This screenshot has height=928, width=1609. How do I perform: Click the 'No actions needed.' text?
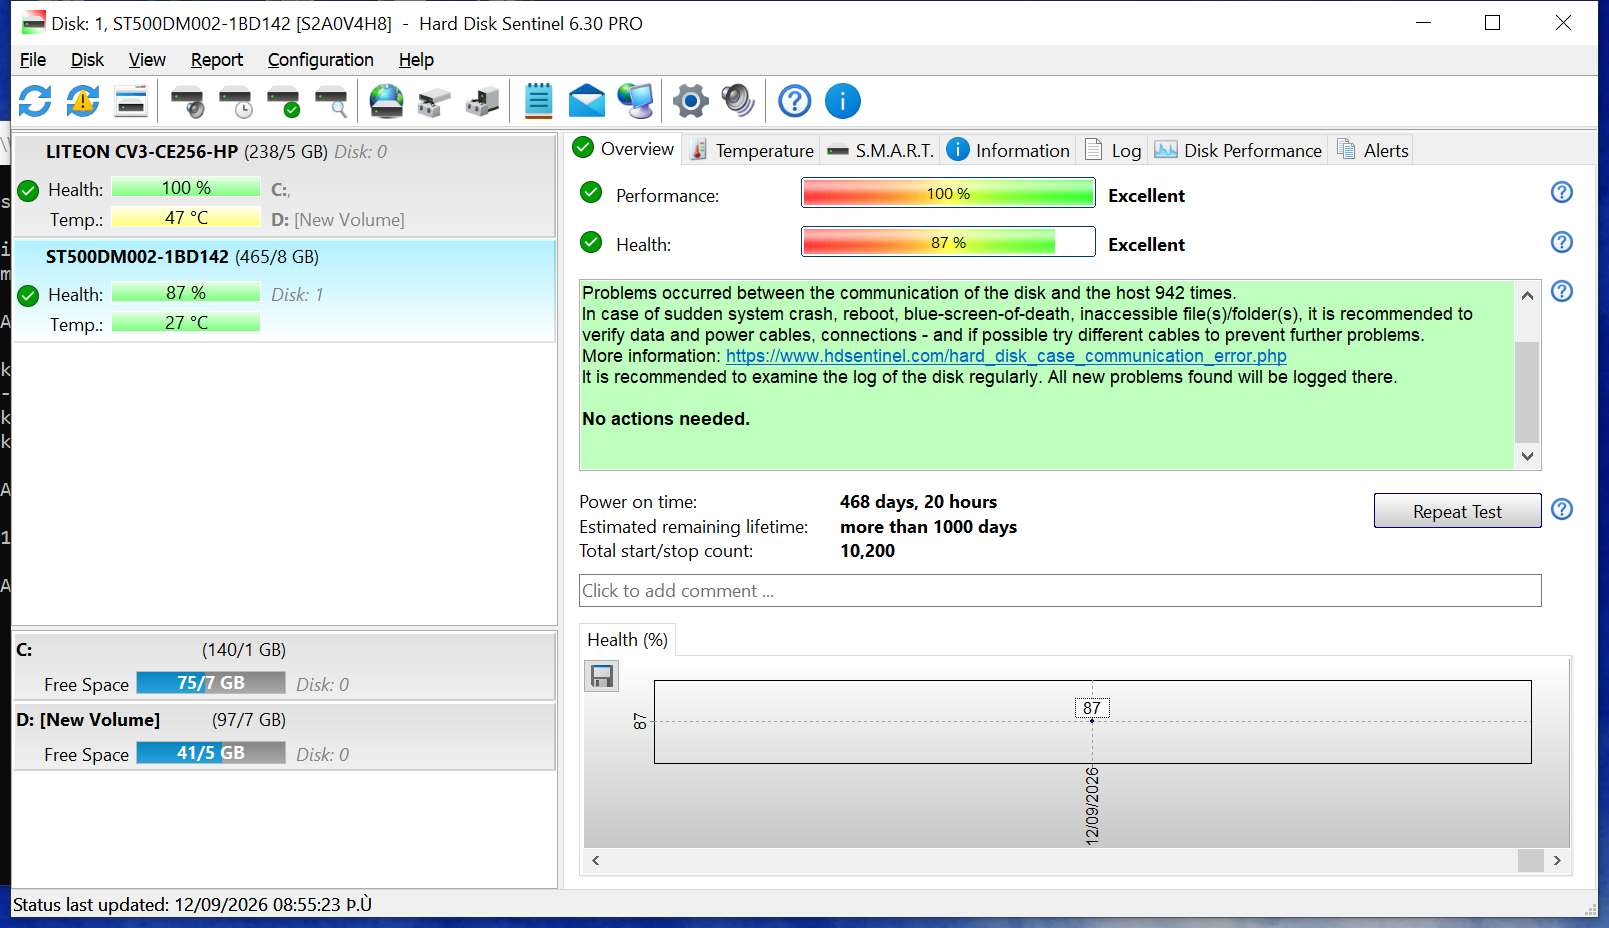click(x=666, y=419)
